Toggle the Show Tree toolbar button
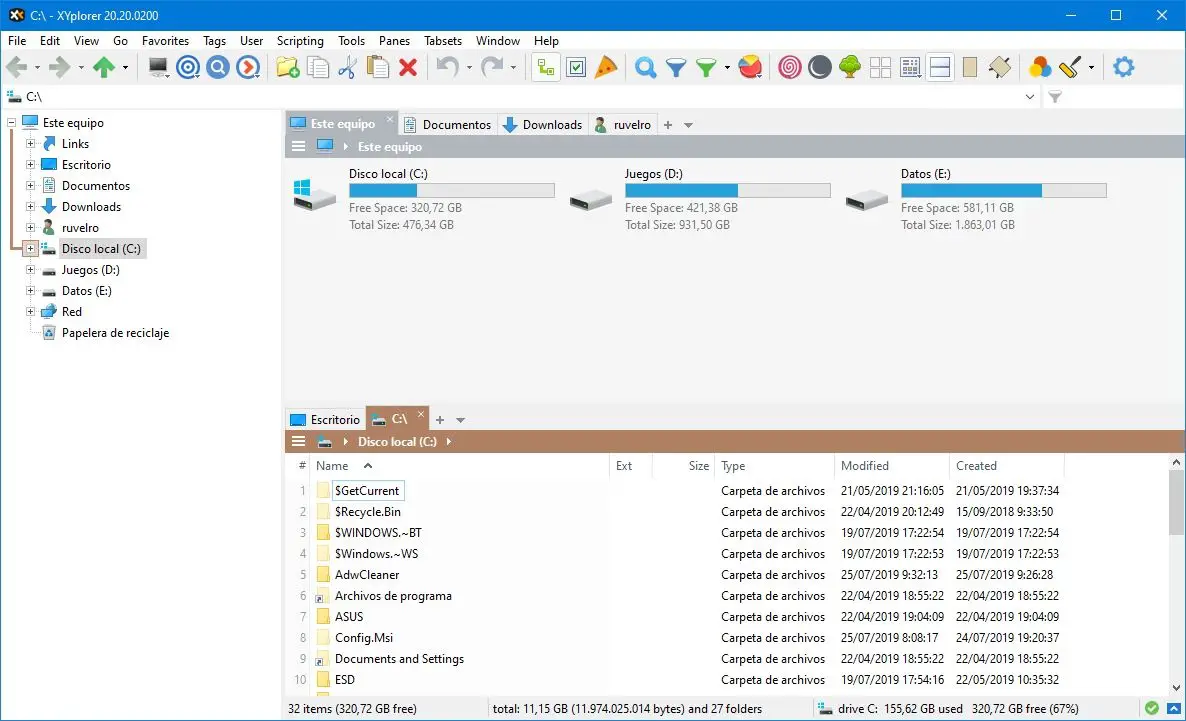1186x721 pixels. (545, 67)
